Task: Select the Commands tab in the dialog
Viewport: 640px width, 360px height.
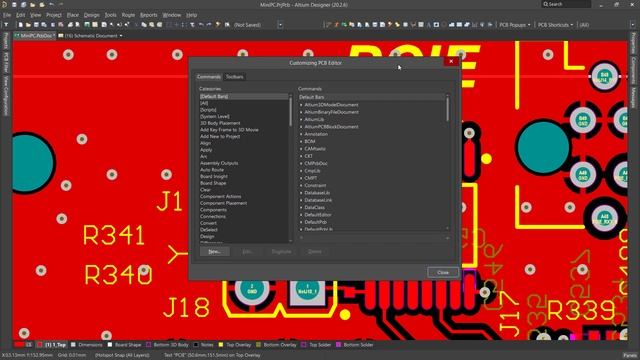Action: 209,77
